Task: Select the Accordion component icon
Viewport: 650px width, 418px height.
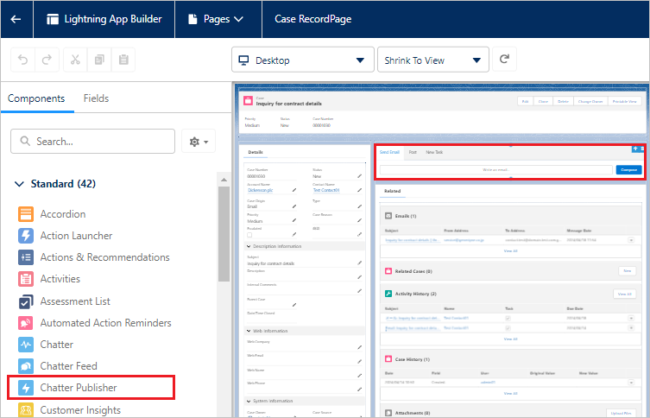Action: coord(26,214)
